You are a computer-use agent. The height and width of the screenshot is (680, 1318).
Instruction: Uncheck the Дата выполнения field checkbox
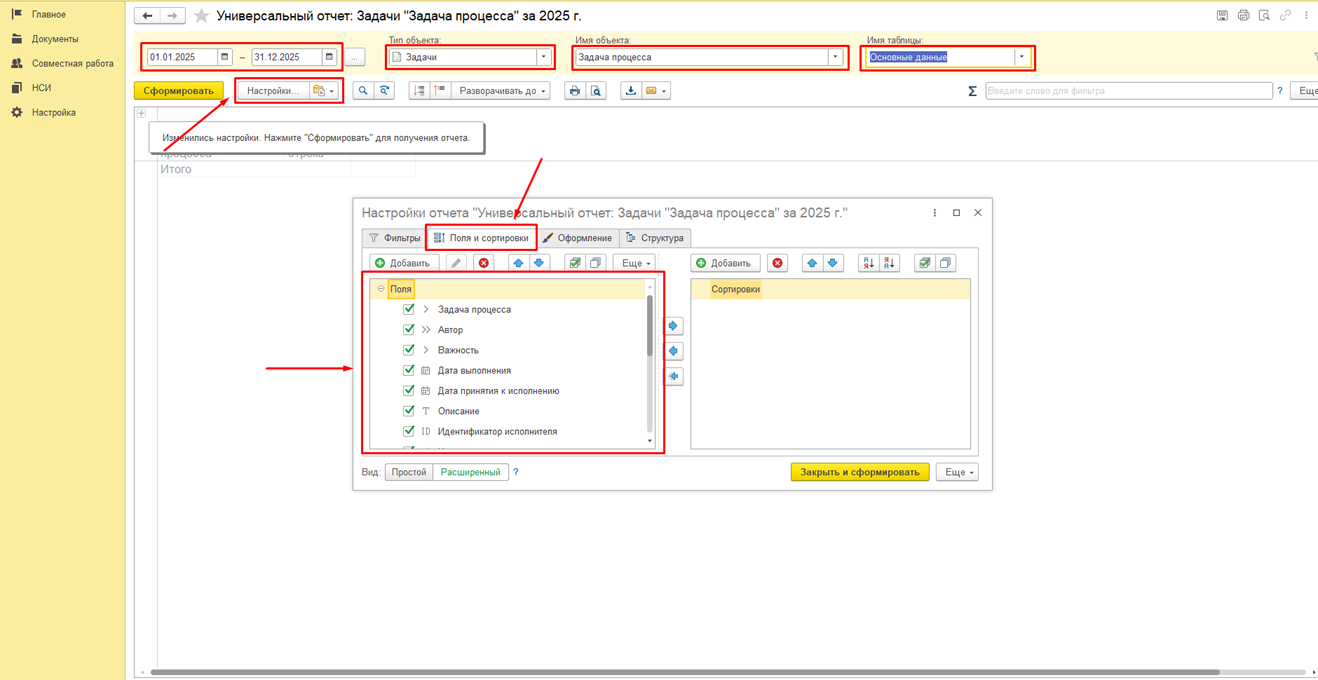click(409, 370)
